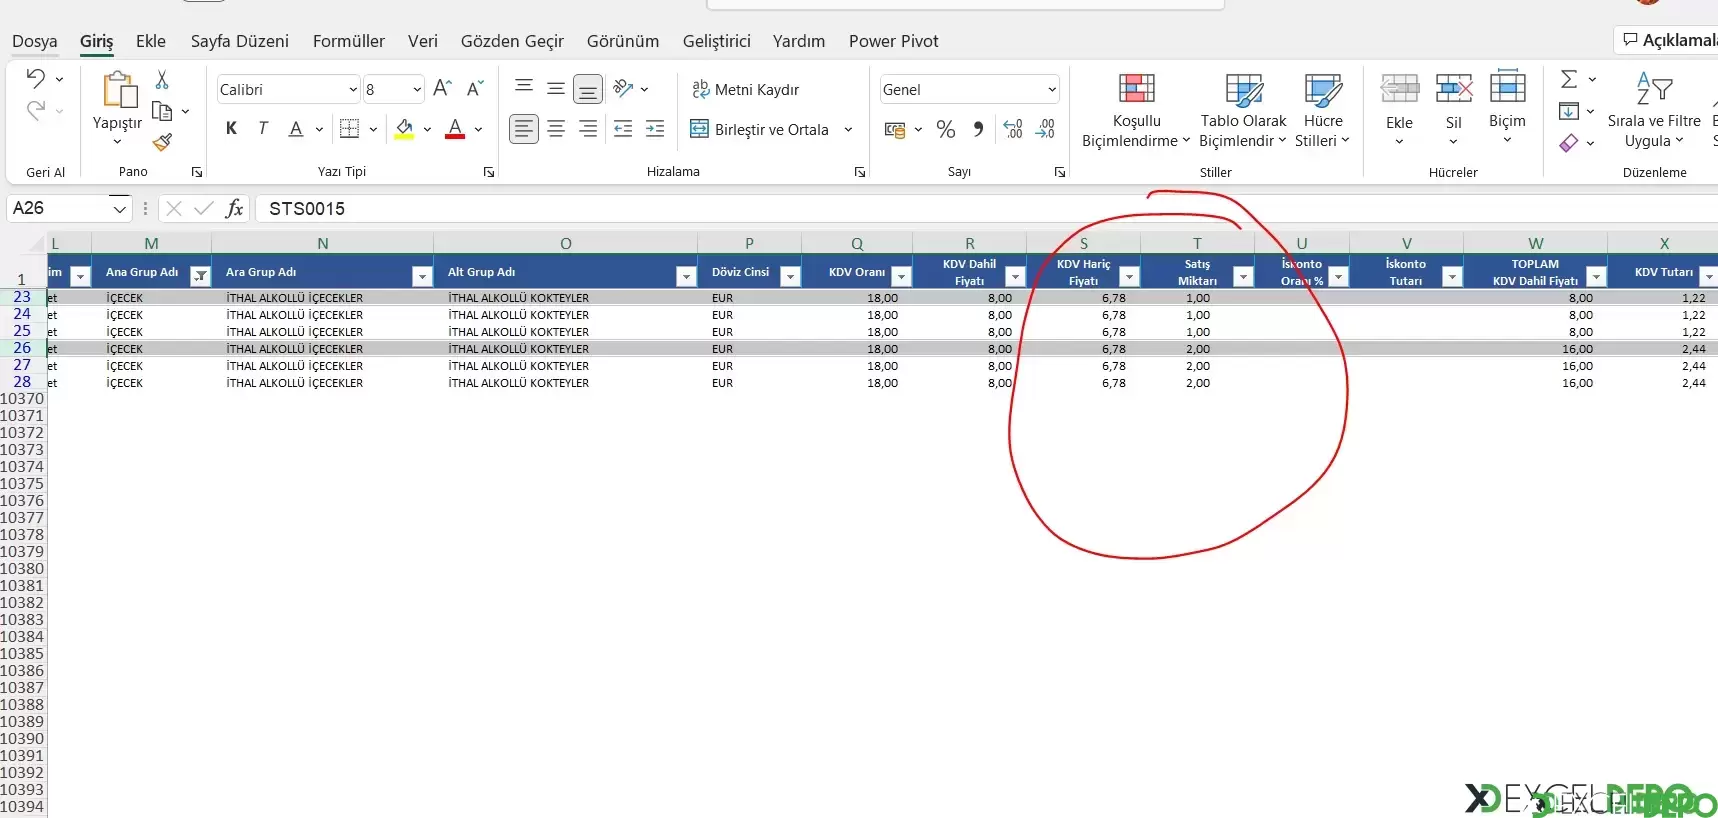This screenshot has height=818, width=1718.
Task: Click the Açıklamalar comments button
Action: [x=1668, y=40]
